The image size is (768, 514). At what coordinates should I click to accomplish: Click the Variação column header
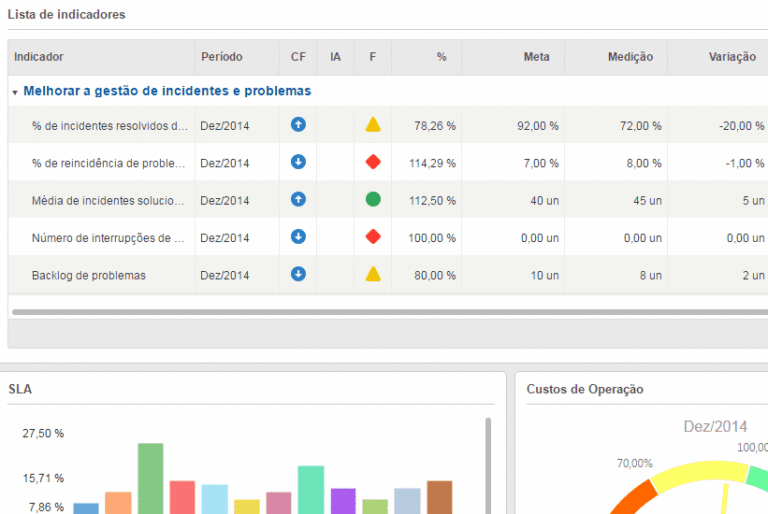point(732,57)
